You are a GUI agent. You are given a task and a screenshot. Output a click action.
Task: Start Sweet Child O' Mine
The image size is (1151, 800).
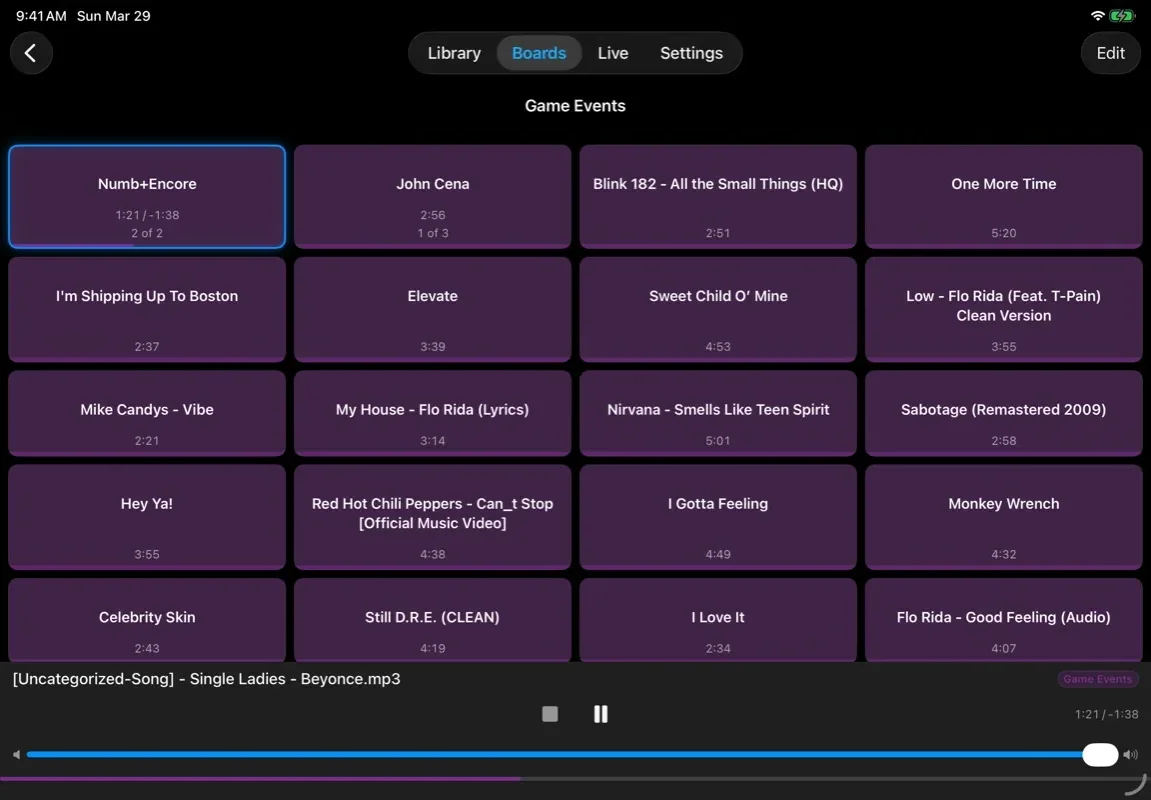tap(718, 310)
